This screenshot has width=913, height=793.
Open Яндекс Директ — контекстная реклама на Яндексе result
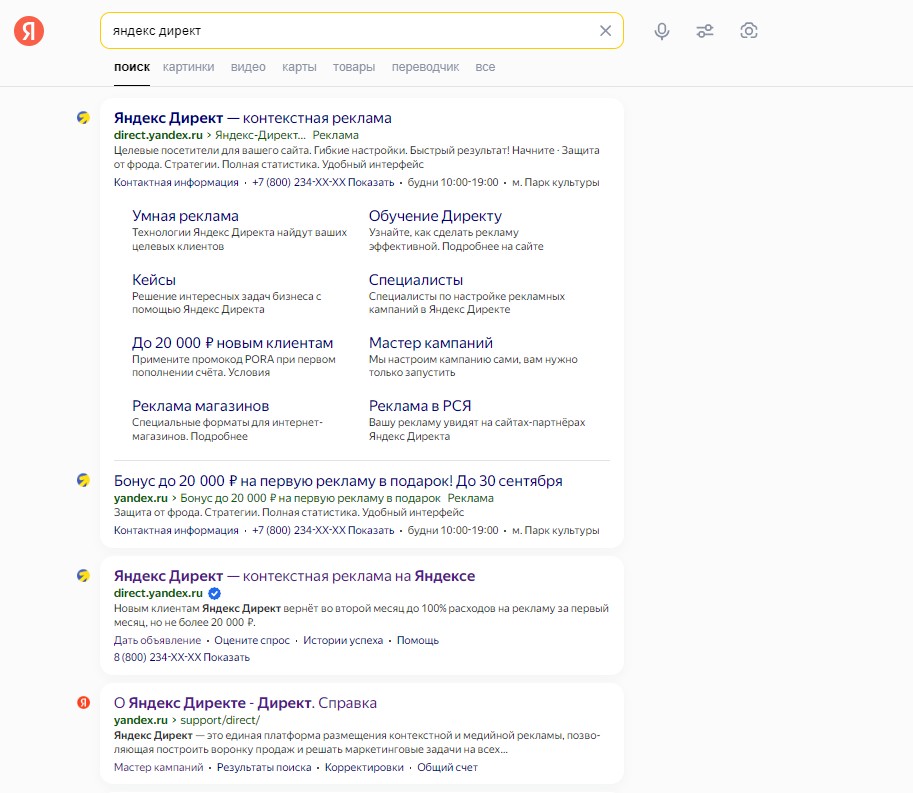pos(295,576)
